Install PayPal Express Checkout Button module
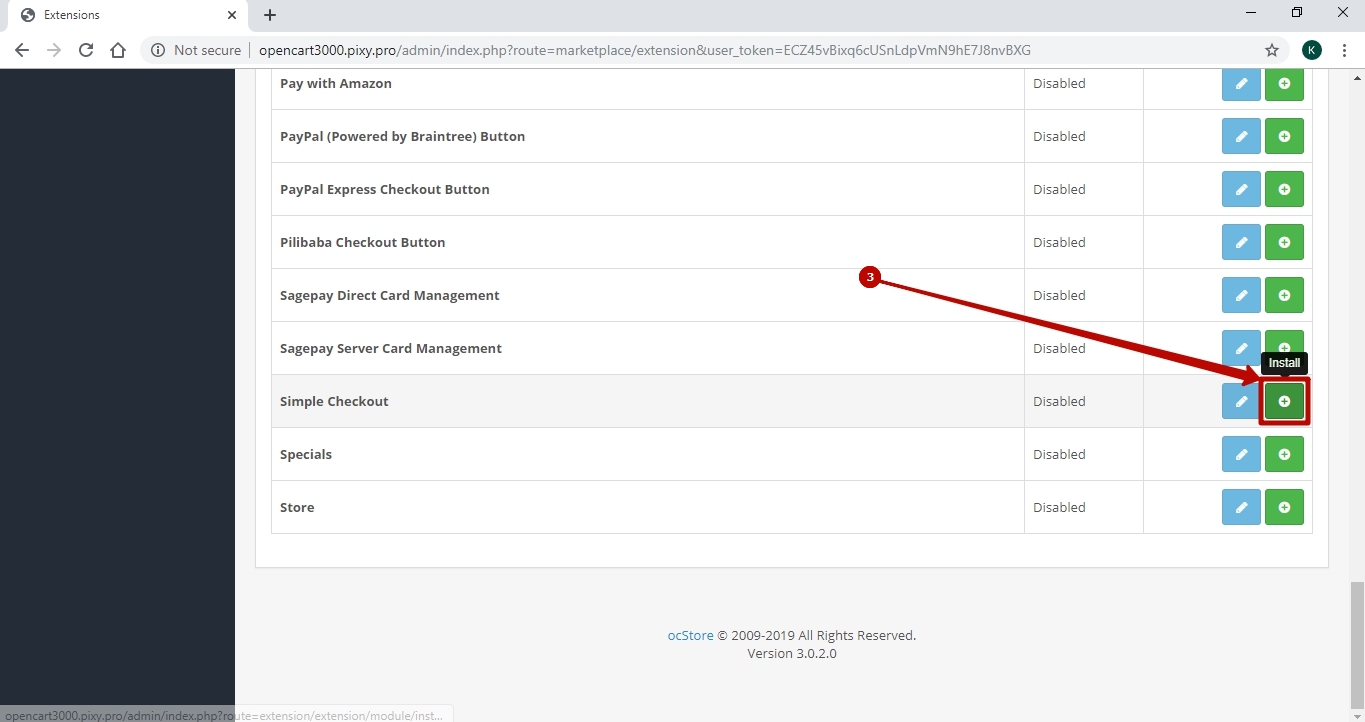The width and height of the screenshot is (1365, 722). (x=1284, y=189)
